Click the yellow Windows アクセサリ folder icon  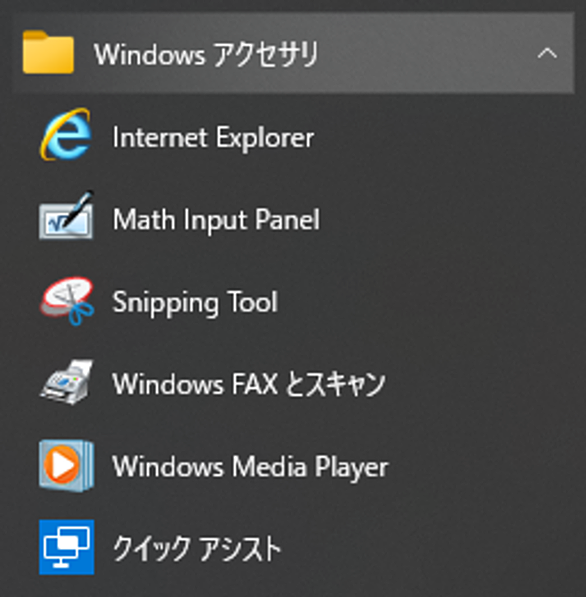(x=48, y=52)
